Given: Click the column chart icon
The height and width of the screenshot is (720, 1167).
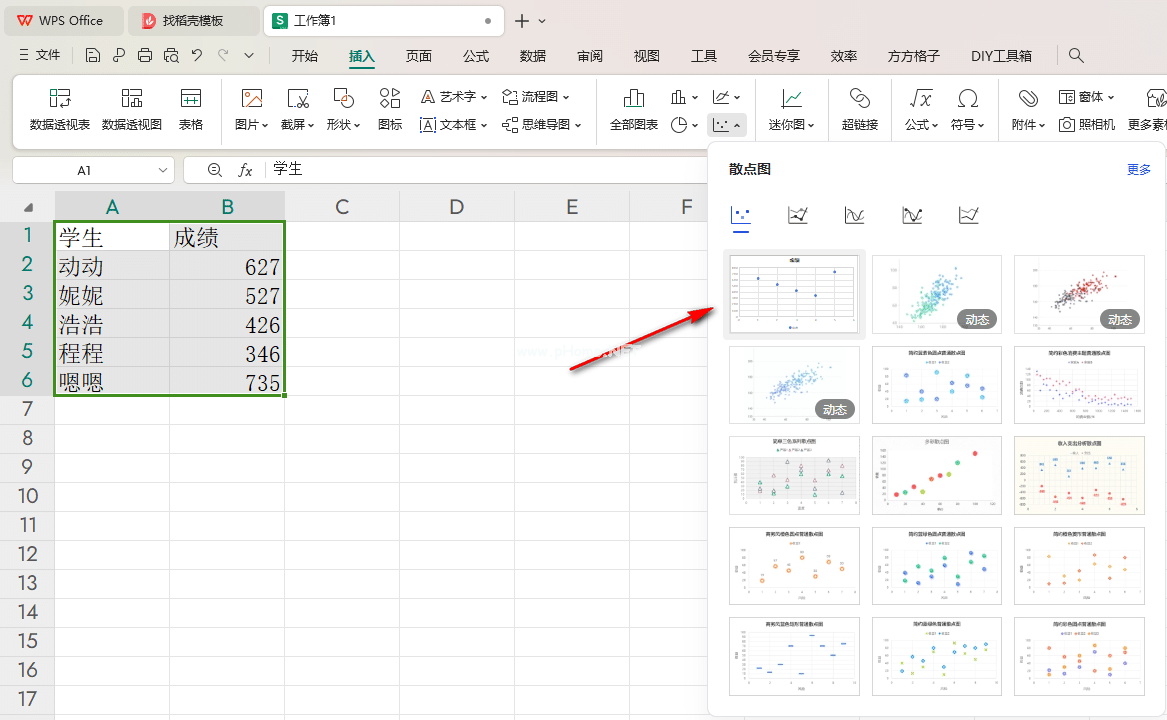Looking at the screenshot, I should (678, 97).
